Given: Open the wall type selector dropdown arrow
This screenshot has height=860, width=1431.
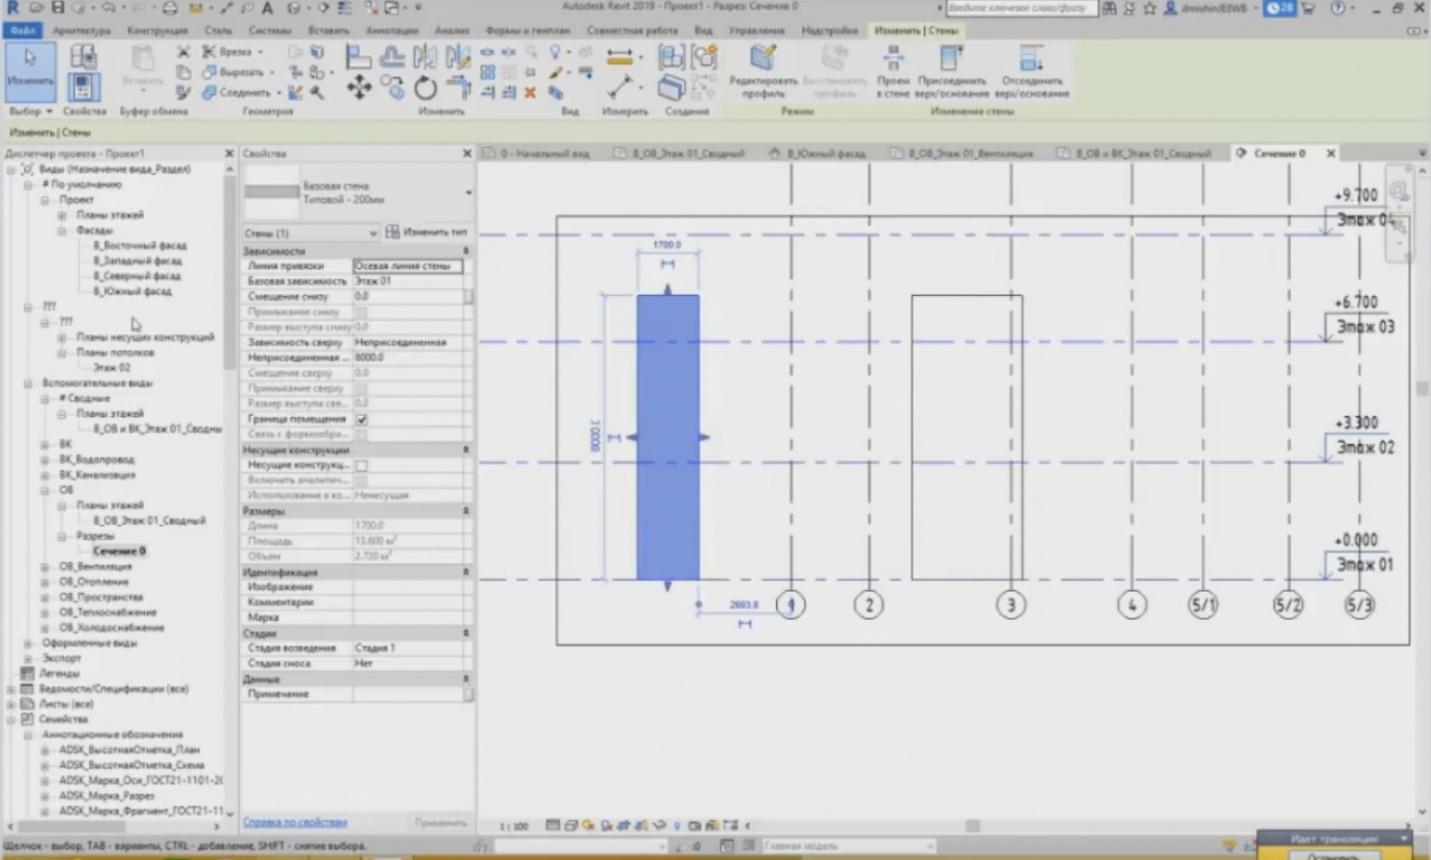Looking at the screenshot, I should pyautogui.click(x=468, y=192).
